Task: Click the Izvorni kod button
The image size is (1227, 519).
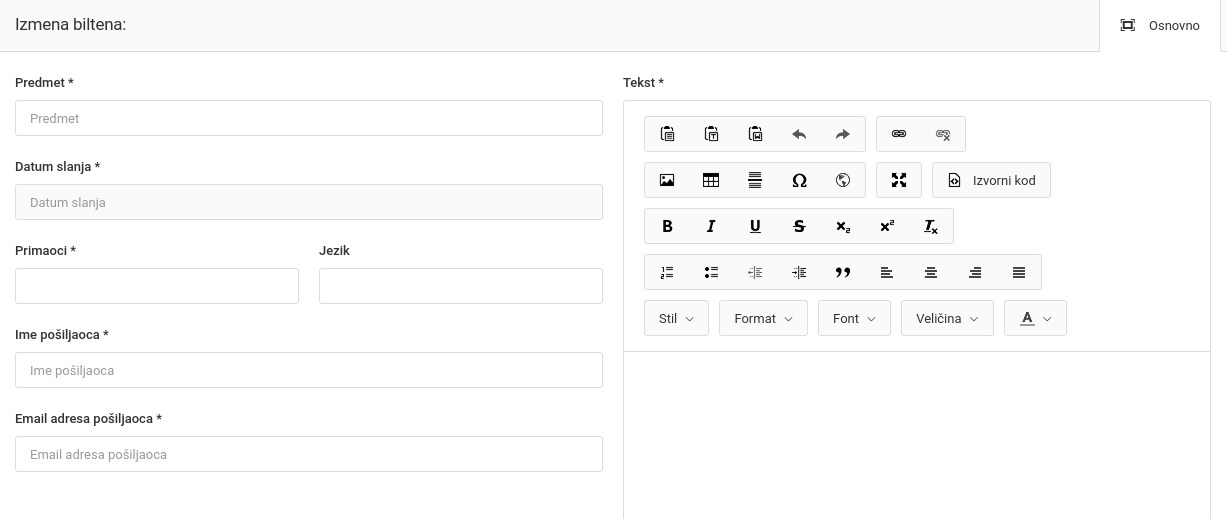Action: coord(991,180)
